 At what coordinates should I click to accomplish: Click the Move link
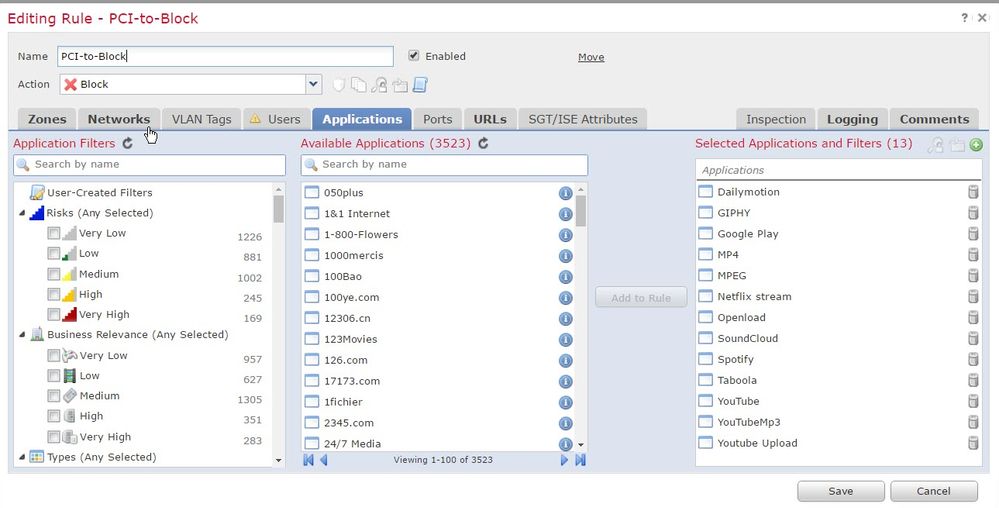pos(591,57)
